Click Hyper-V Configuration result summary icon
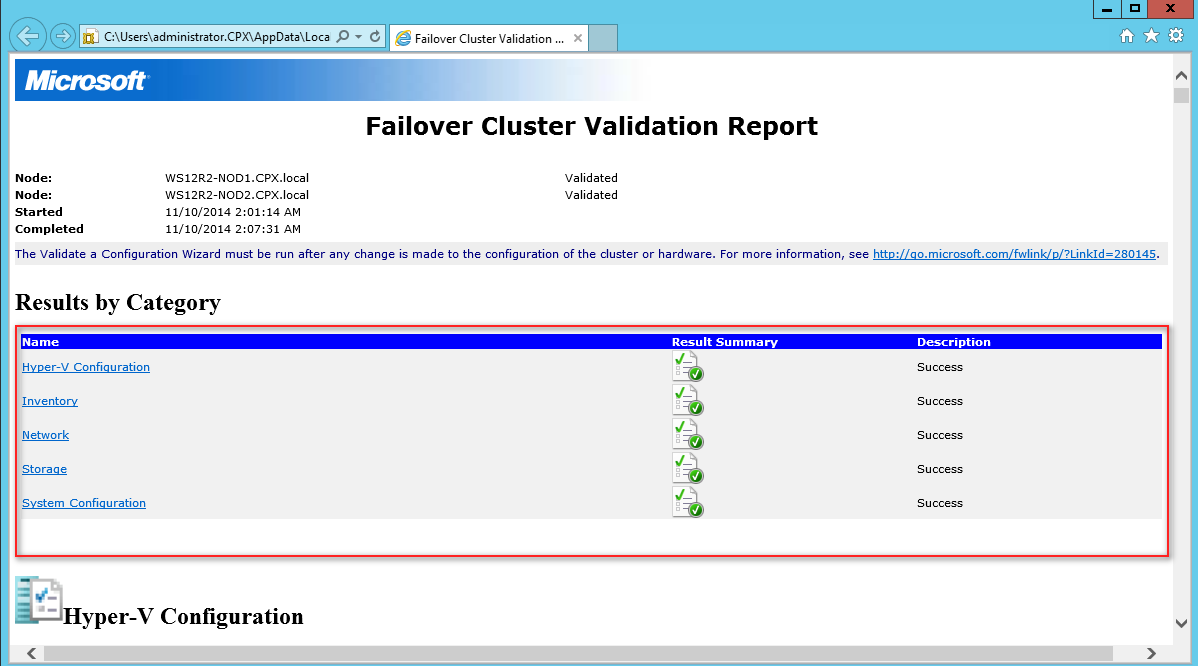Screen dimensions: 1198x666 (x=688, y=366)
